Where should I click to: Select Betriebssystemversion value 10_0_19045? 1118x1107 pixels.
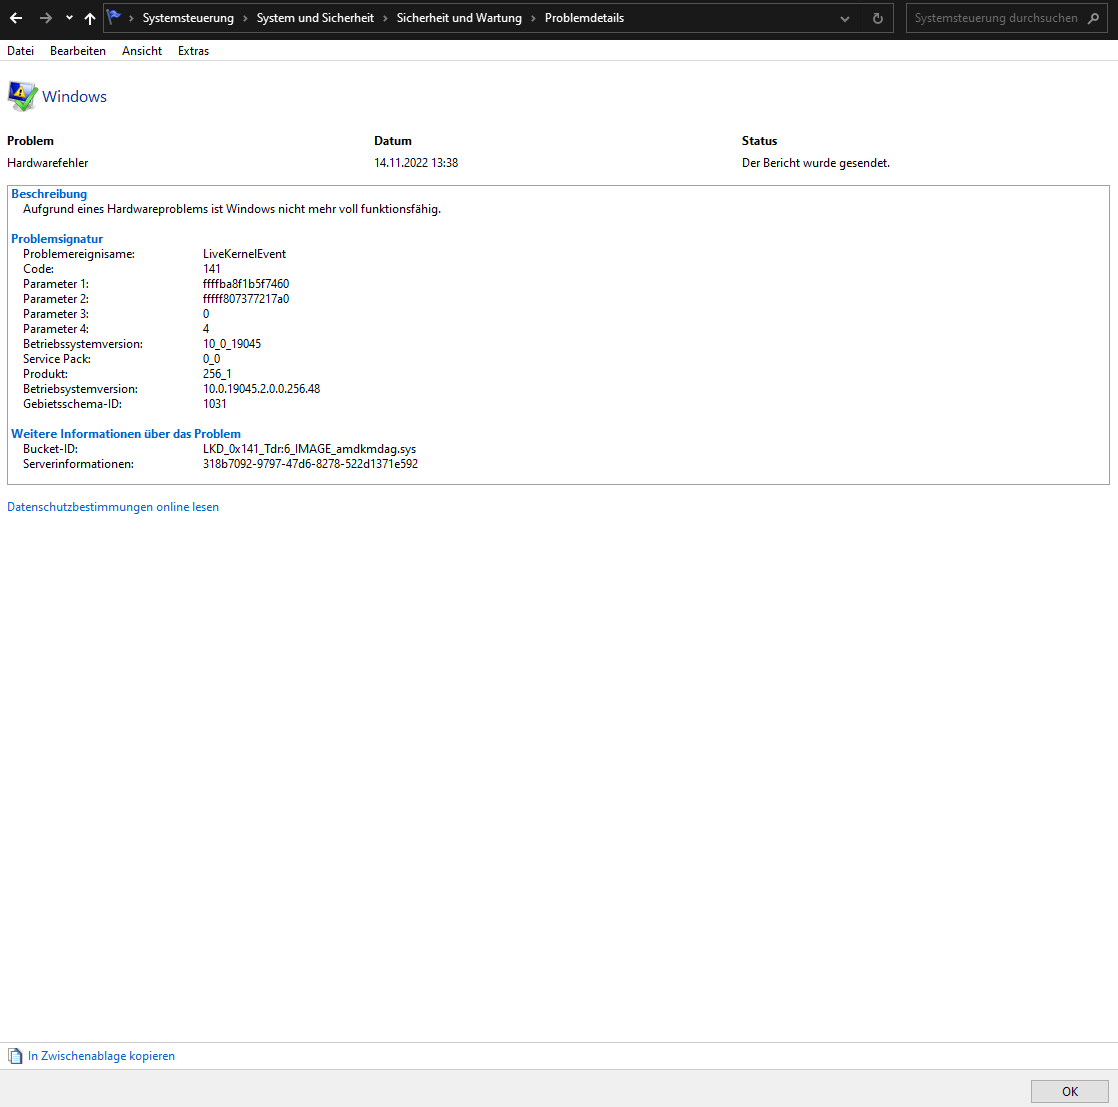tap(232, 344)
